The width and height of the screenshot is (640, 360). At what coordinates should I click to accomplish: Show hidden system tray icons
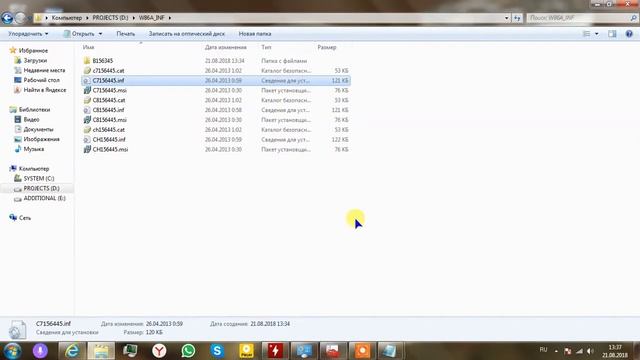click(x=556, y=351)
